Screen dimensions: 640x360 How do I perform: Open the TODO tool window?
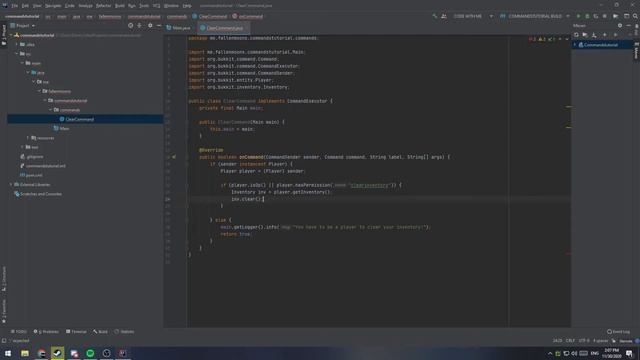pos(19,331)
